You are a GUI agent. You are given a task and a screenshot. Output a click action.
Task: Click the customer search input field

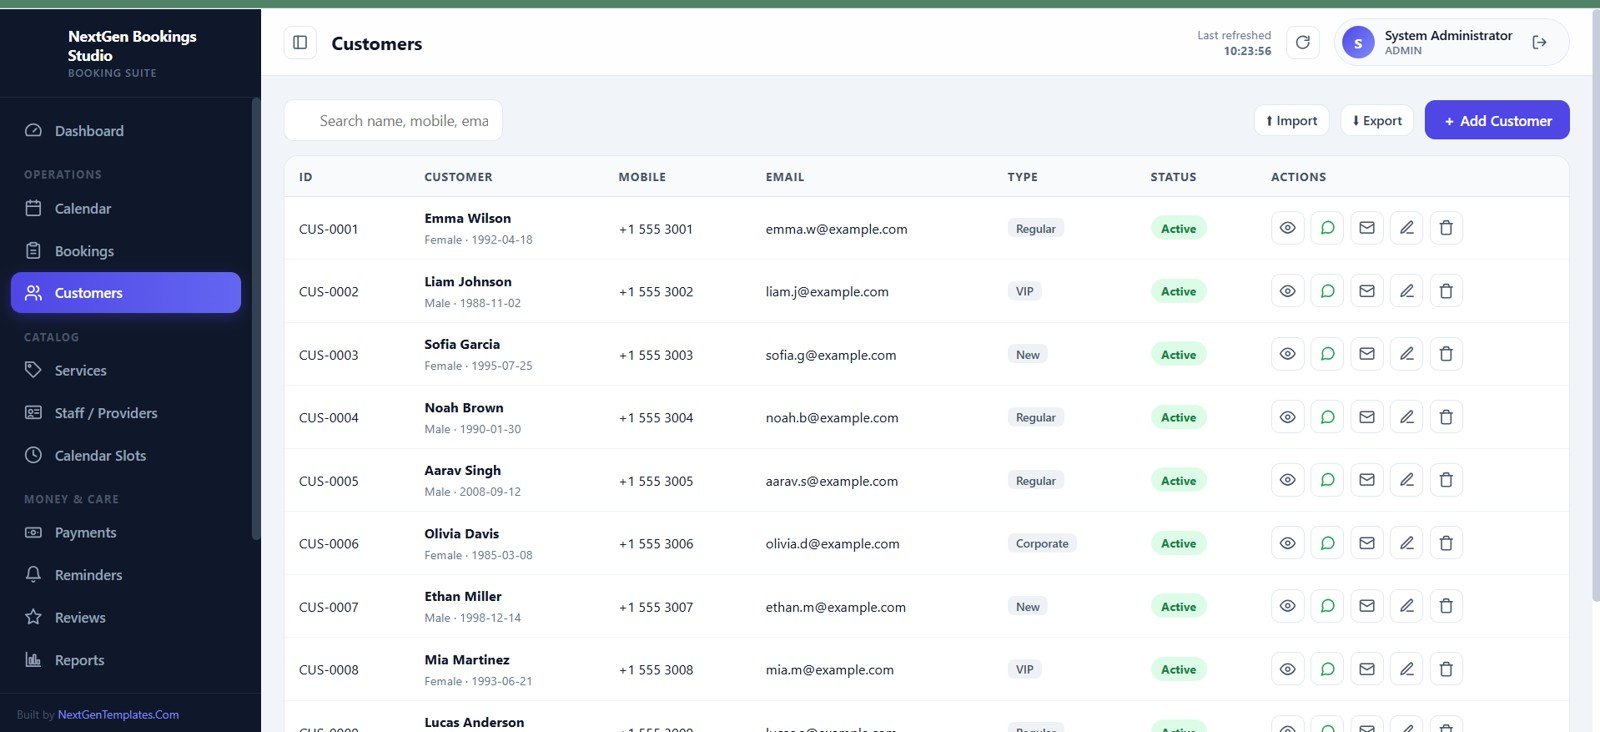(393, 120)
